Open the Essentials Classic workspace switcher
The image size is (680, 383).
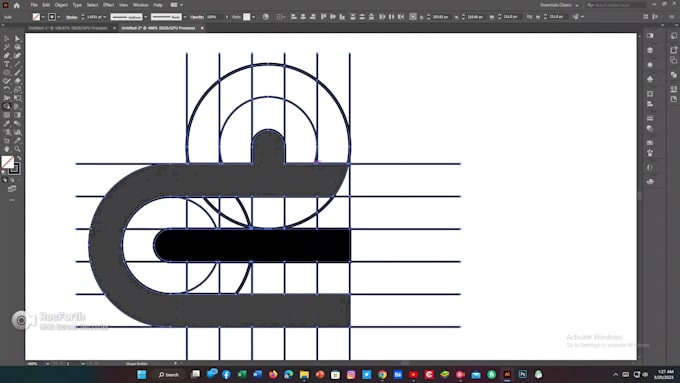click(559, 5)
